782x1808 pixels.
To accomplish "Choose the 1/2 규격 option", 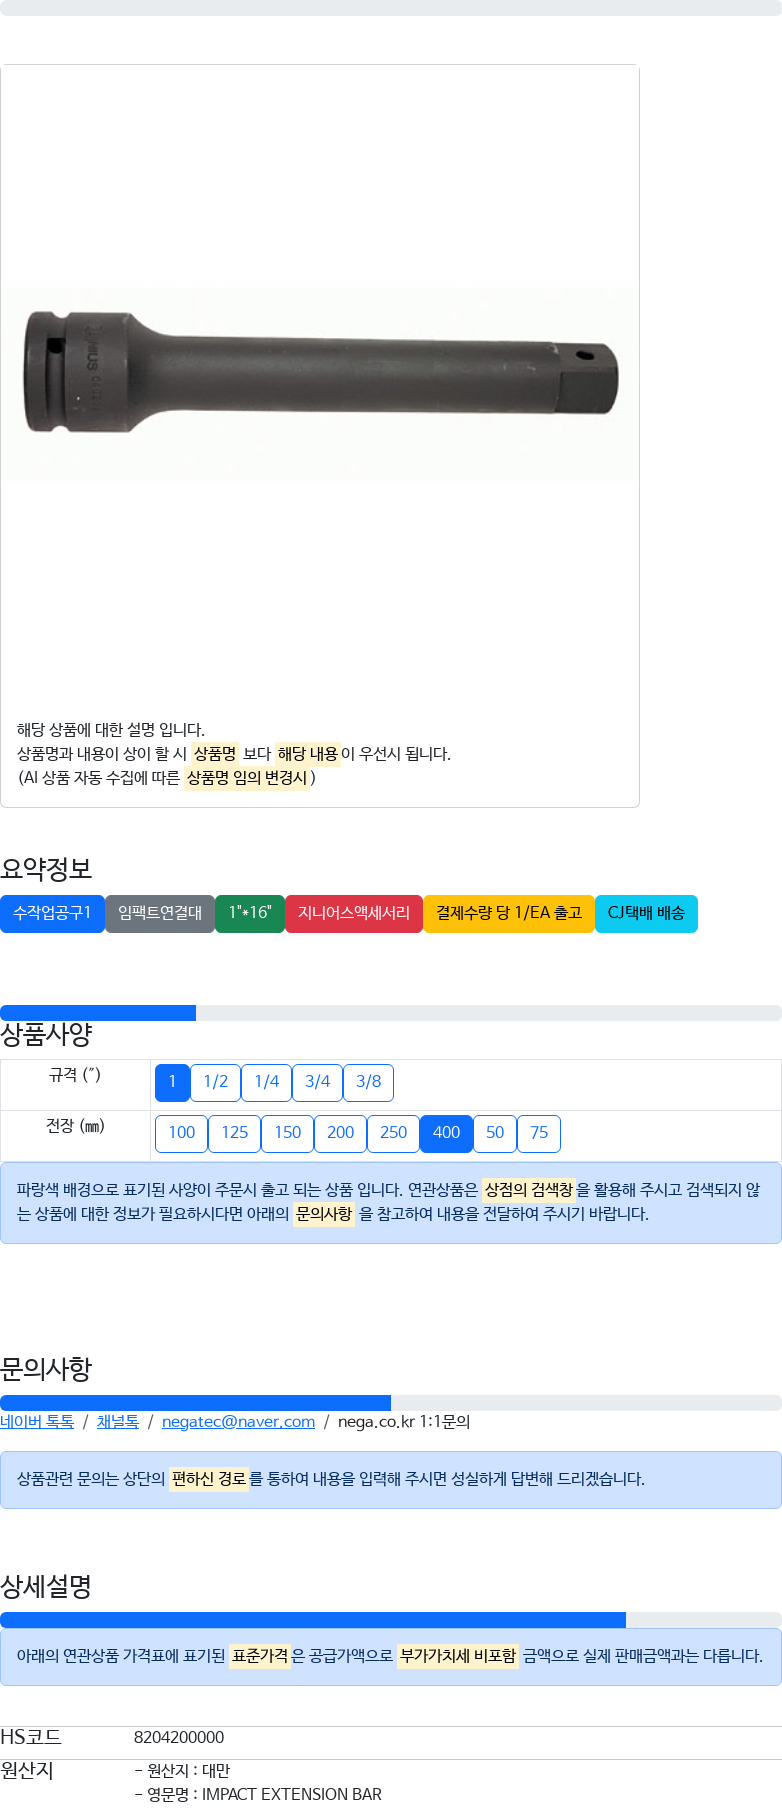I will click(215, 1082).
